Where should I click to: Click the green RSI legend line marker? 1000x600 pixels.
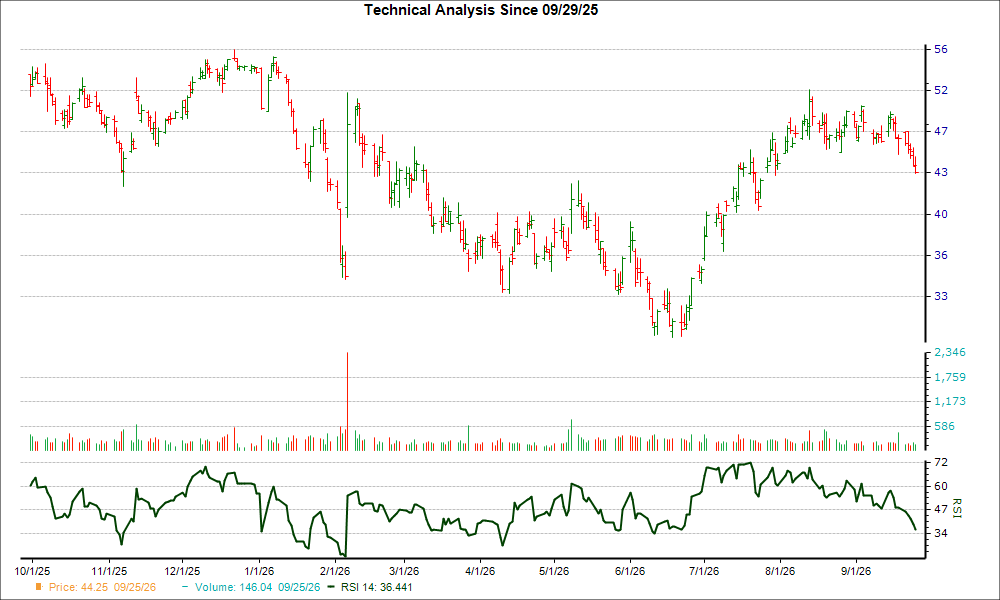tap(331, 587)
